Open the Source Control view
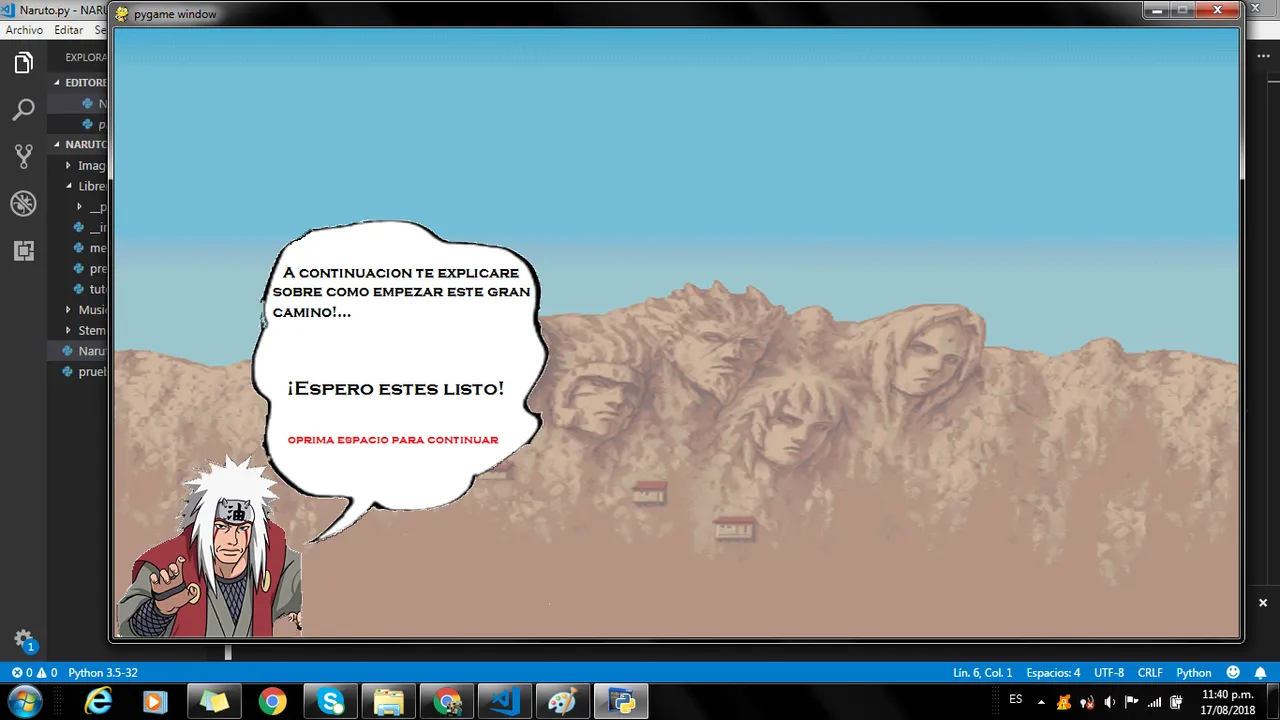The width and height of the screenshot is (1280, 720). 23,156
